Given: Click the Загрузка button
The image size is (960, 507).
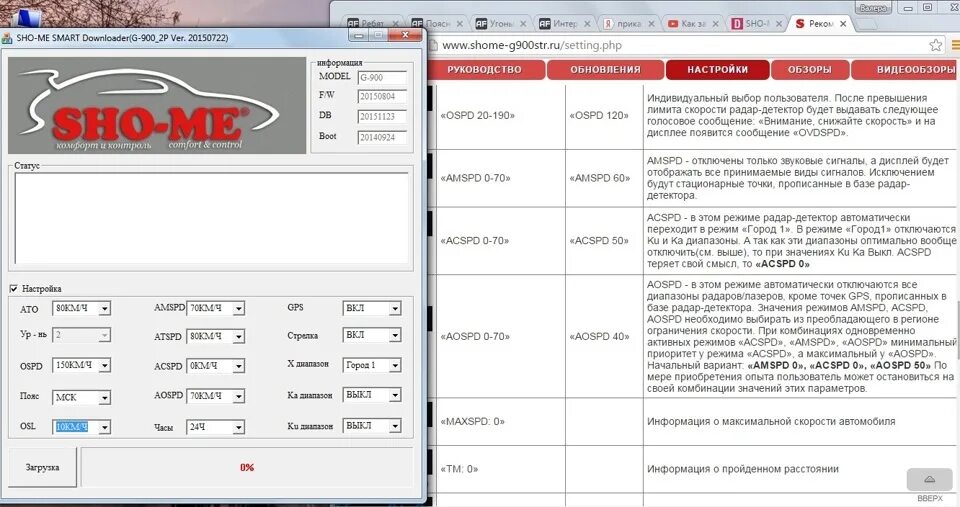Looking at the screenshot, I should coord(42,467).
